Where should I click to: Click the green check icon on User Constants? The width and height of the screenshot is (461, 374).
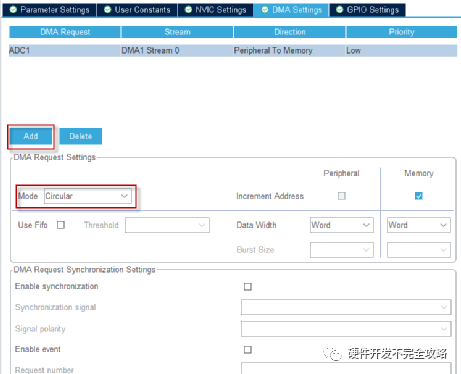pos(107,10)
